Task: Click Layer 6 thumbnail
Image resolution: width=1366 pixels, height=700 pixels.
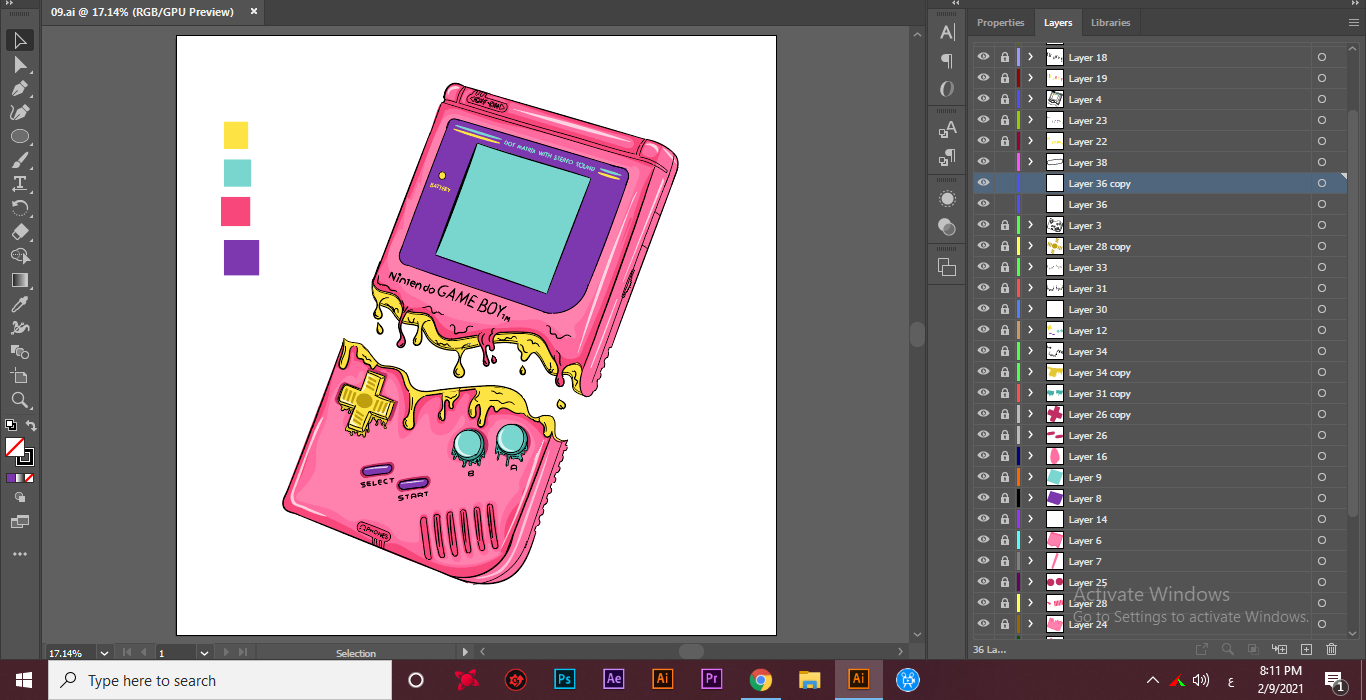Action: (x=1054, y=540)
